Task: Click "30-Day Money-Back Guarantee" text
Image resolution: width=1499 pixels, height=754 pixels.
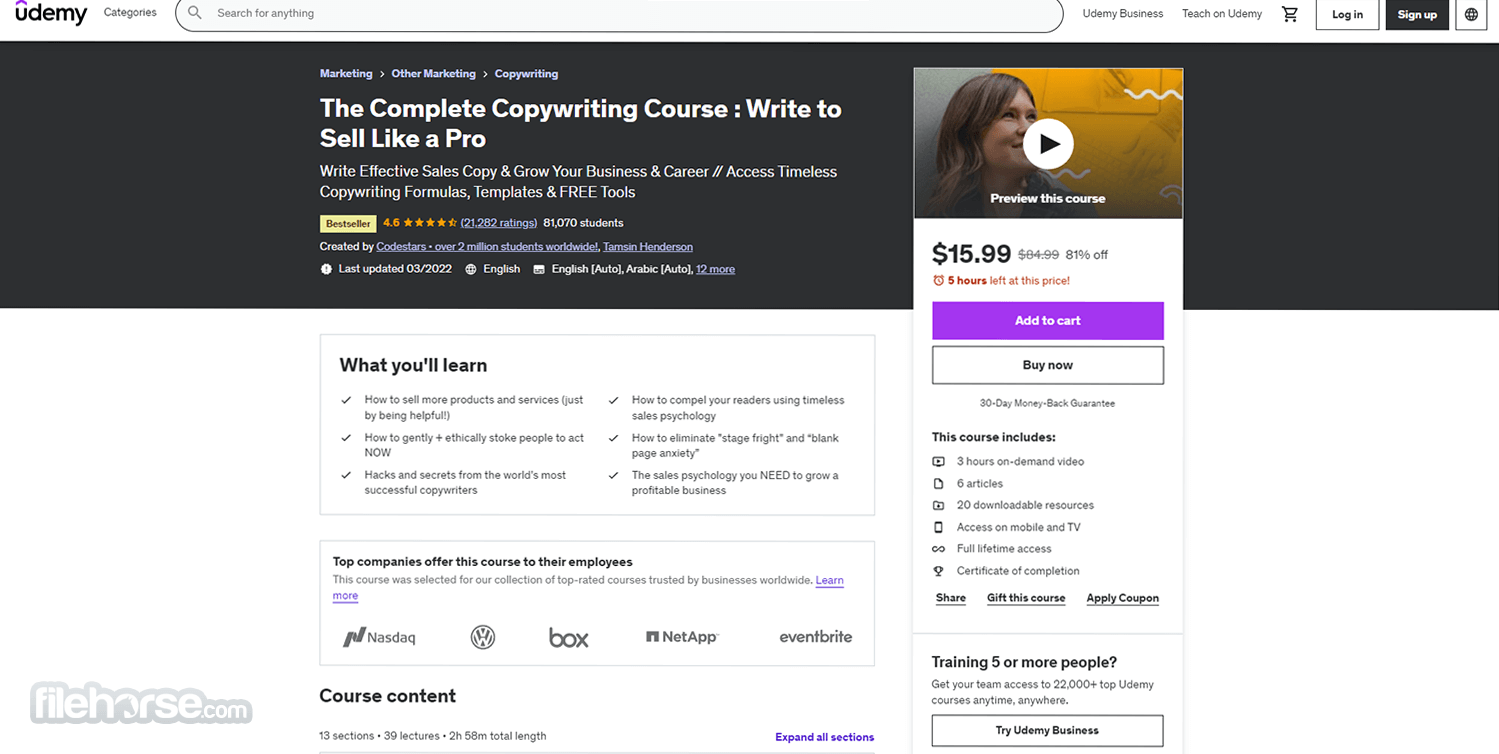Action: 1047,403
